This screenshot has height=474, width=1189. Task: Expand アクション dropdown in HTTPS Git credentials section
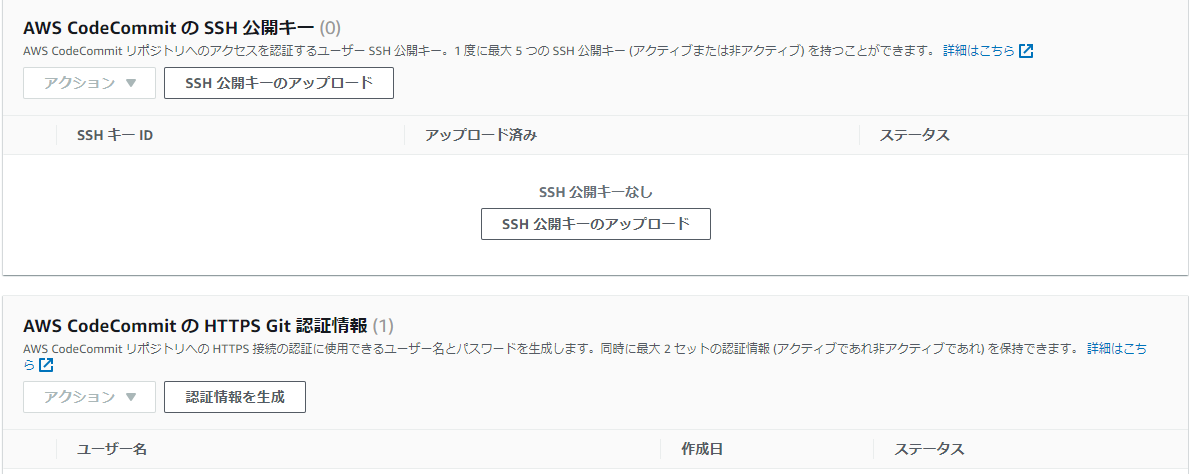[x=89, y=397]
